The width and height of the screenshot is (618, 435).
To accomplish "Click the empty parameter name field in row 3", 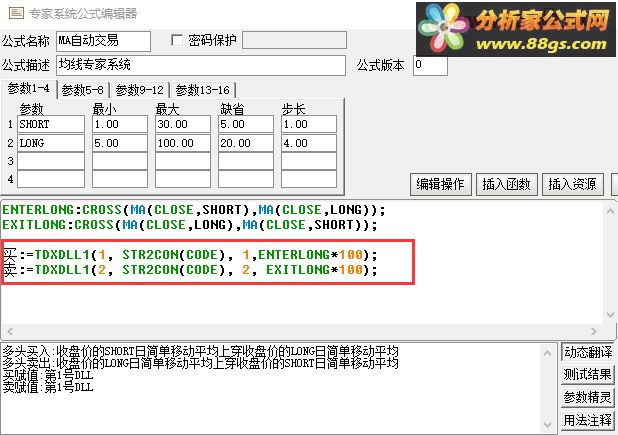I will (x=51, y=161).
